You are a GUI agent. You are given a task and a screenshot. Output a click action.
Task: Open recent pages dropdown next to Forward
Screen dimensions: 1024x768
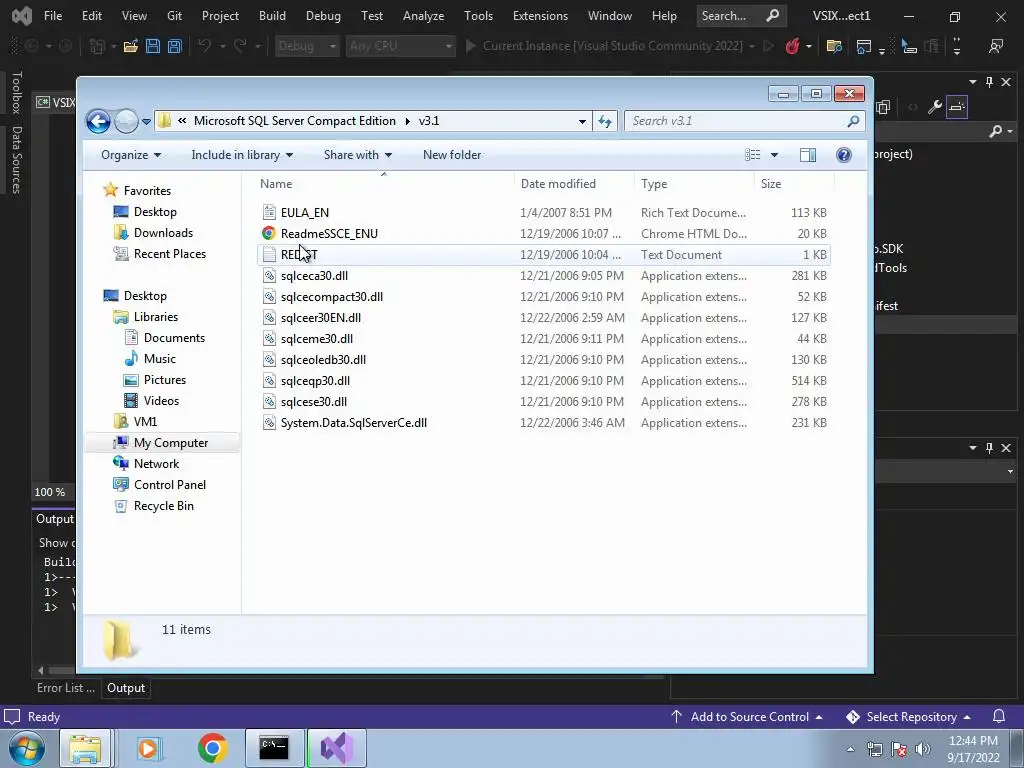point(146,121)
